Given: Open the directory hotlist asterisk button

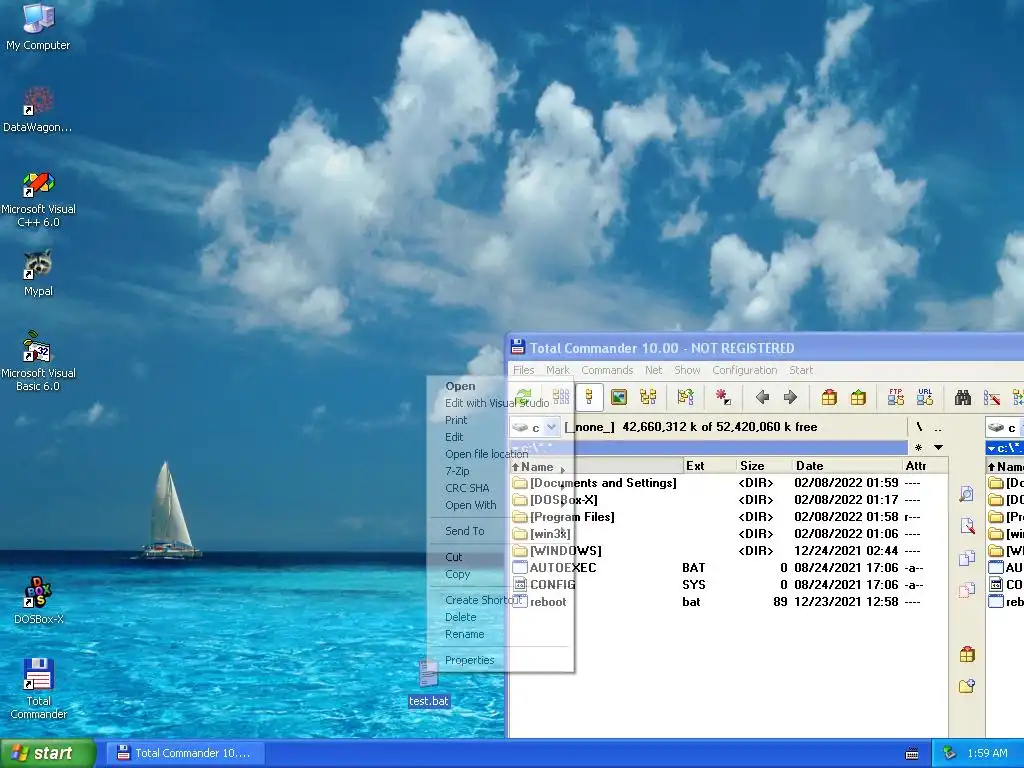Looking at the screenshot, I should point(918,447).
